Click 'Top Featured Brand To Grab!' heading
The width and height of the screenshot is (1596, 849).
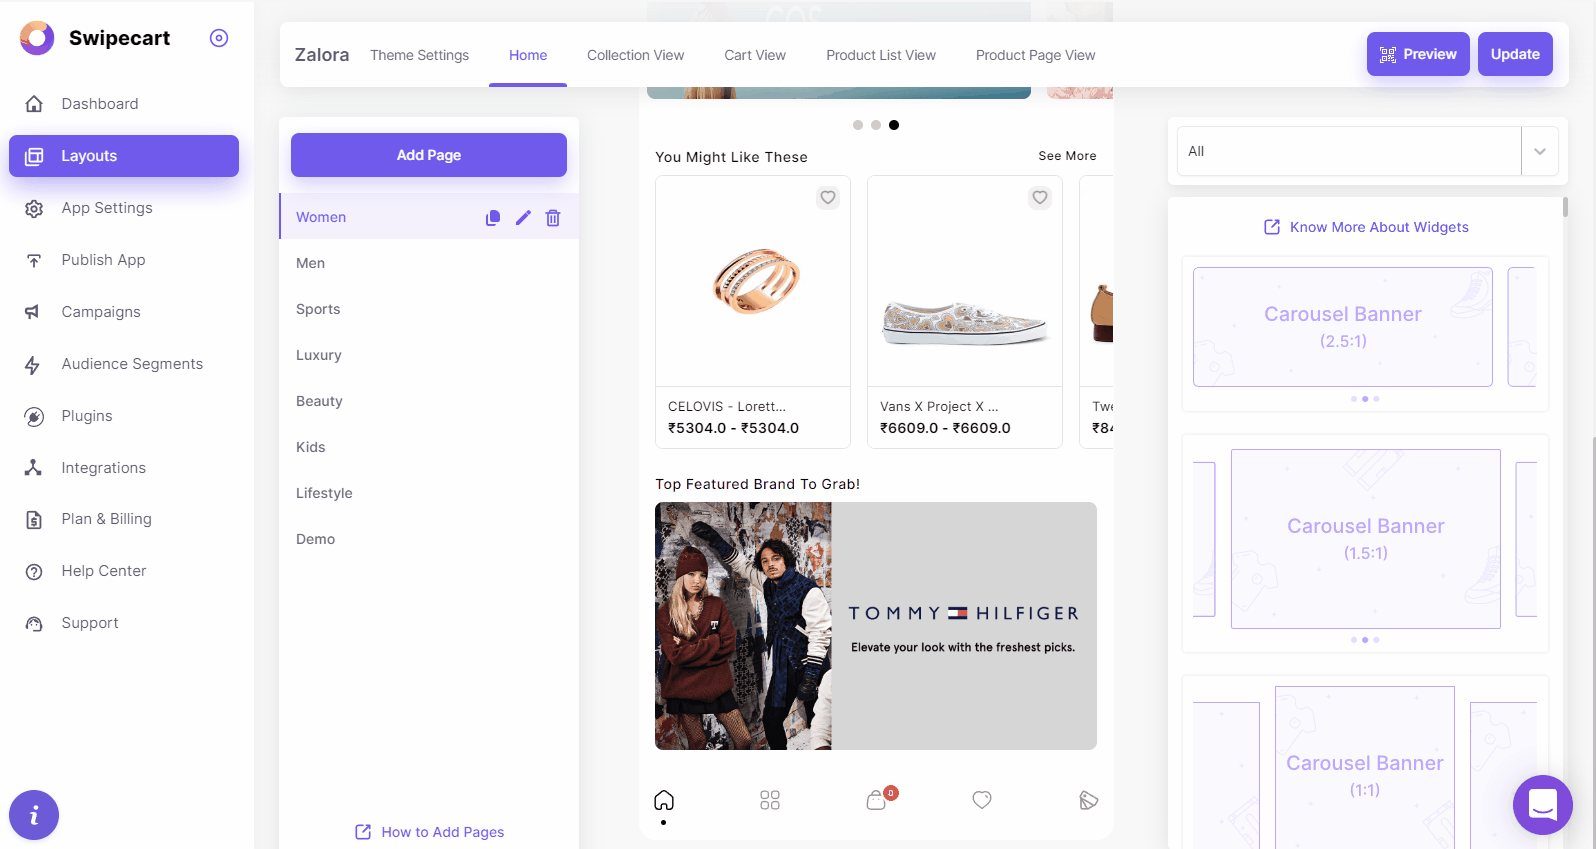click(757, 484)
